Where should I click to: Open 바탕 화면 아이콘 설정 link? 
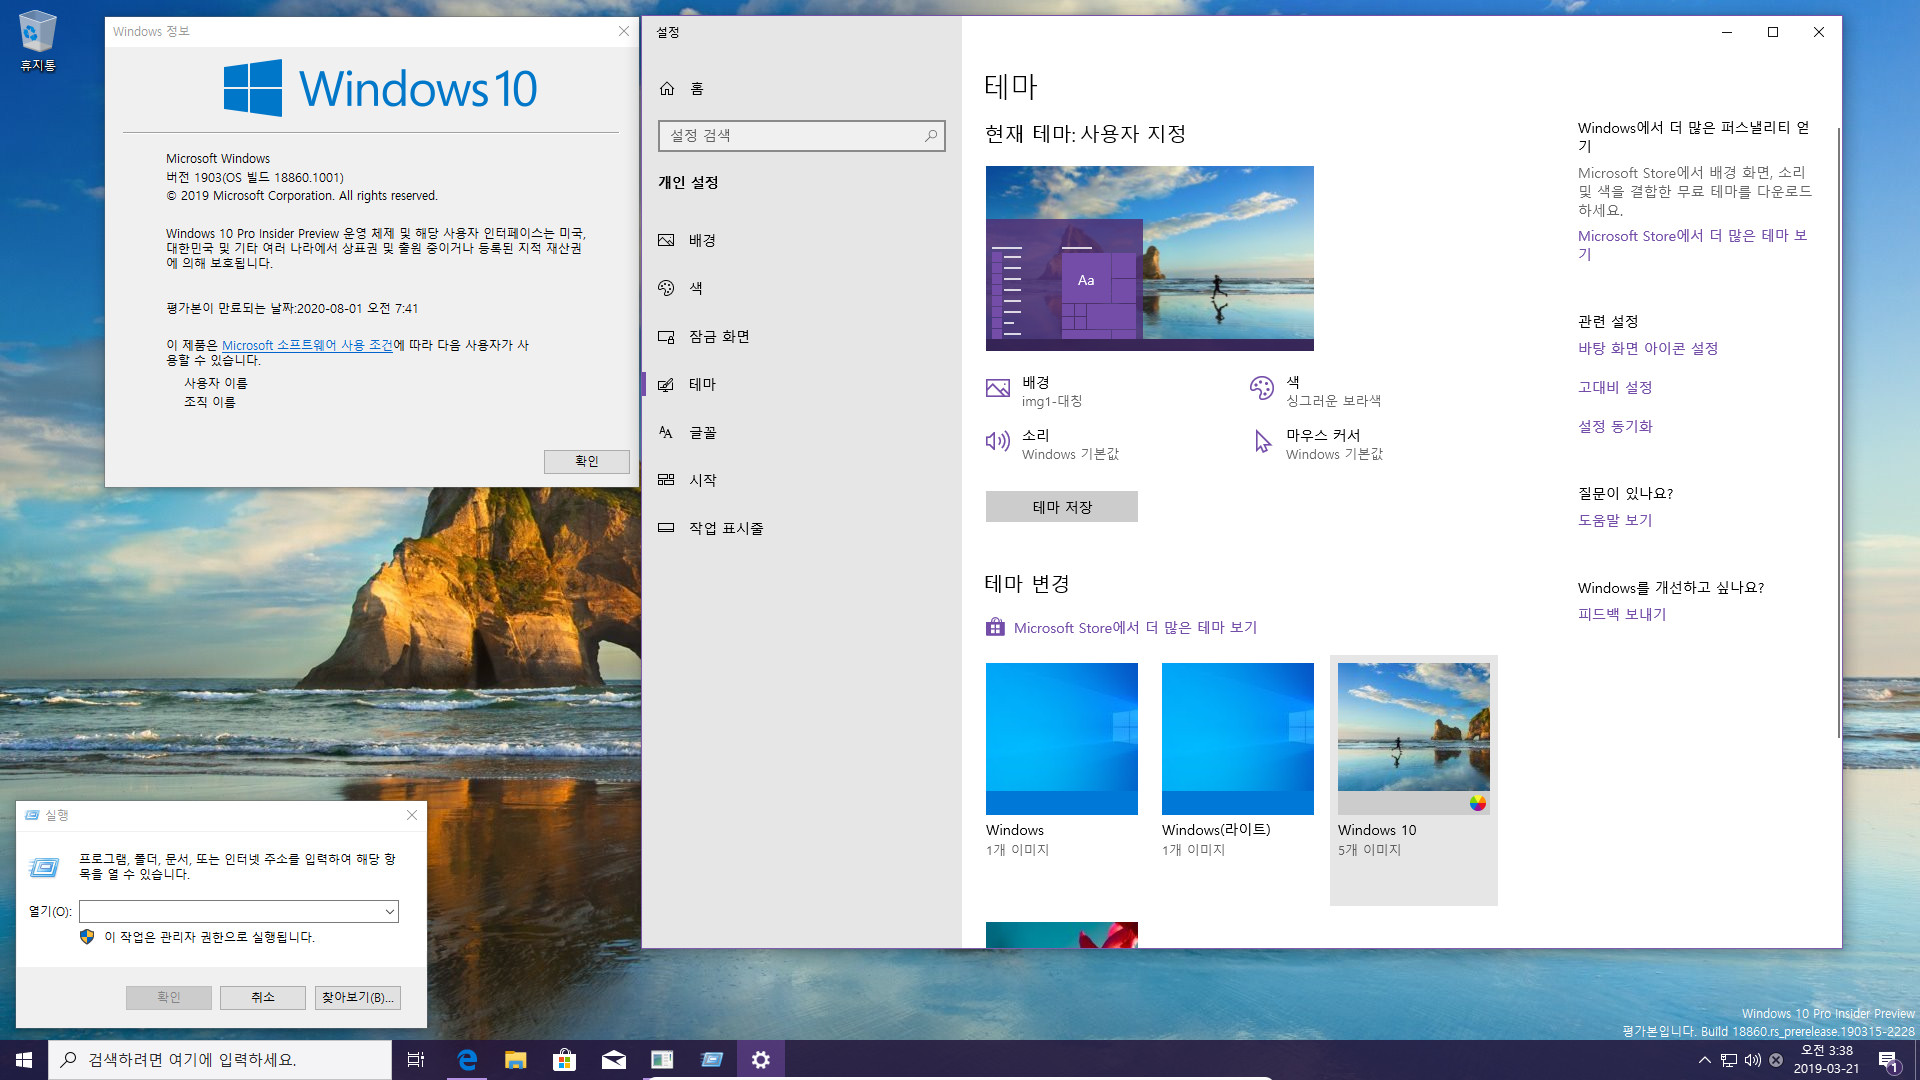click(1648, 349)
